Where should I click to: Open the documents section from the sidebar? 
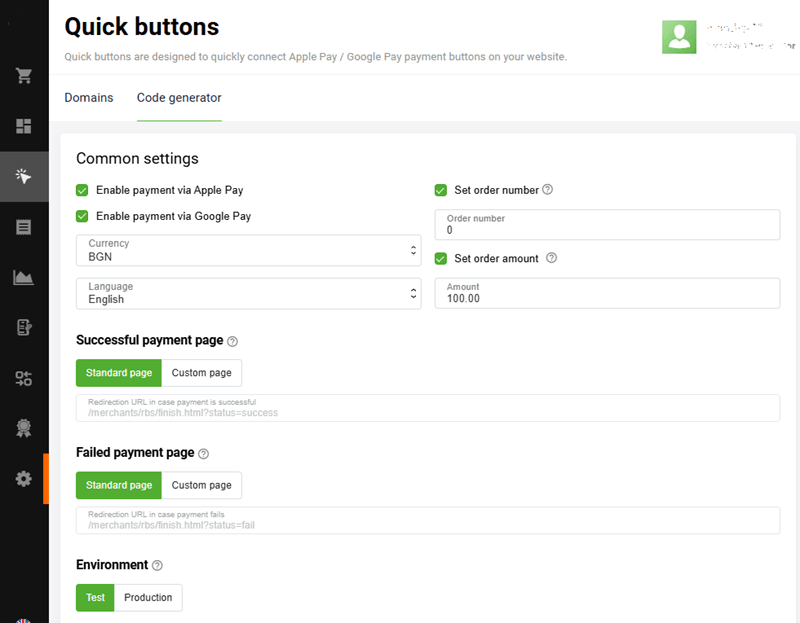[x=24, y=227]
